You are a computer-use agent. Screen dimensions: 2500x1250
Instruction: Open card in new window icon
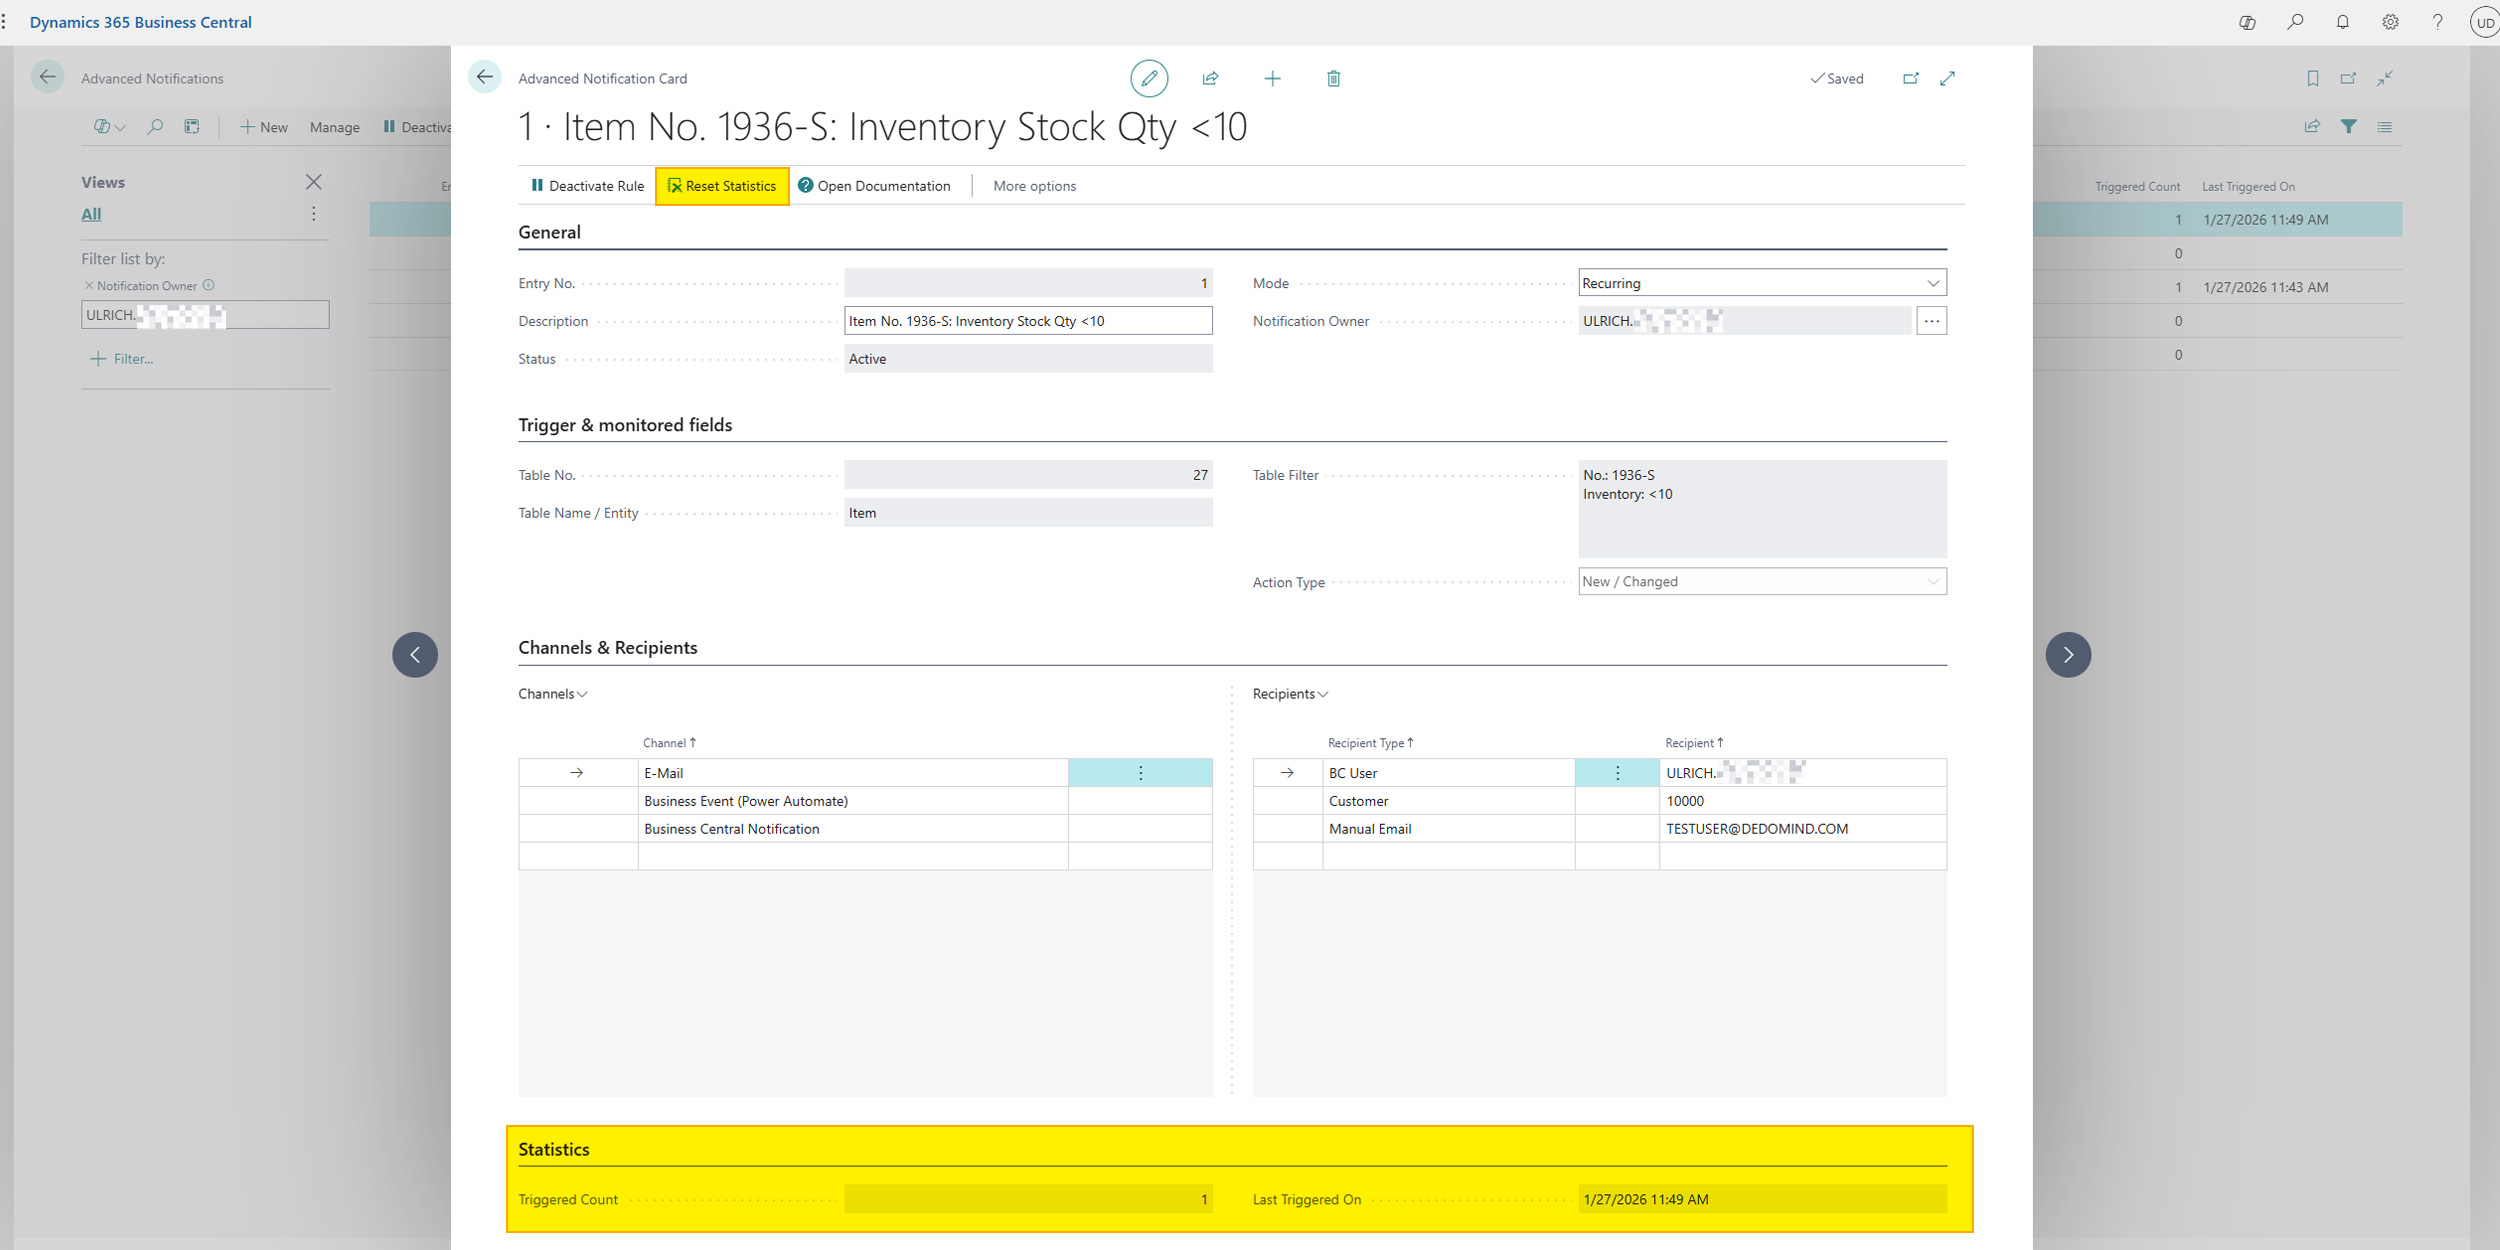[x=1910, y=78]
